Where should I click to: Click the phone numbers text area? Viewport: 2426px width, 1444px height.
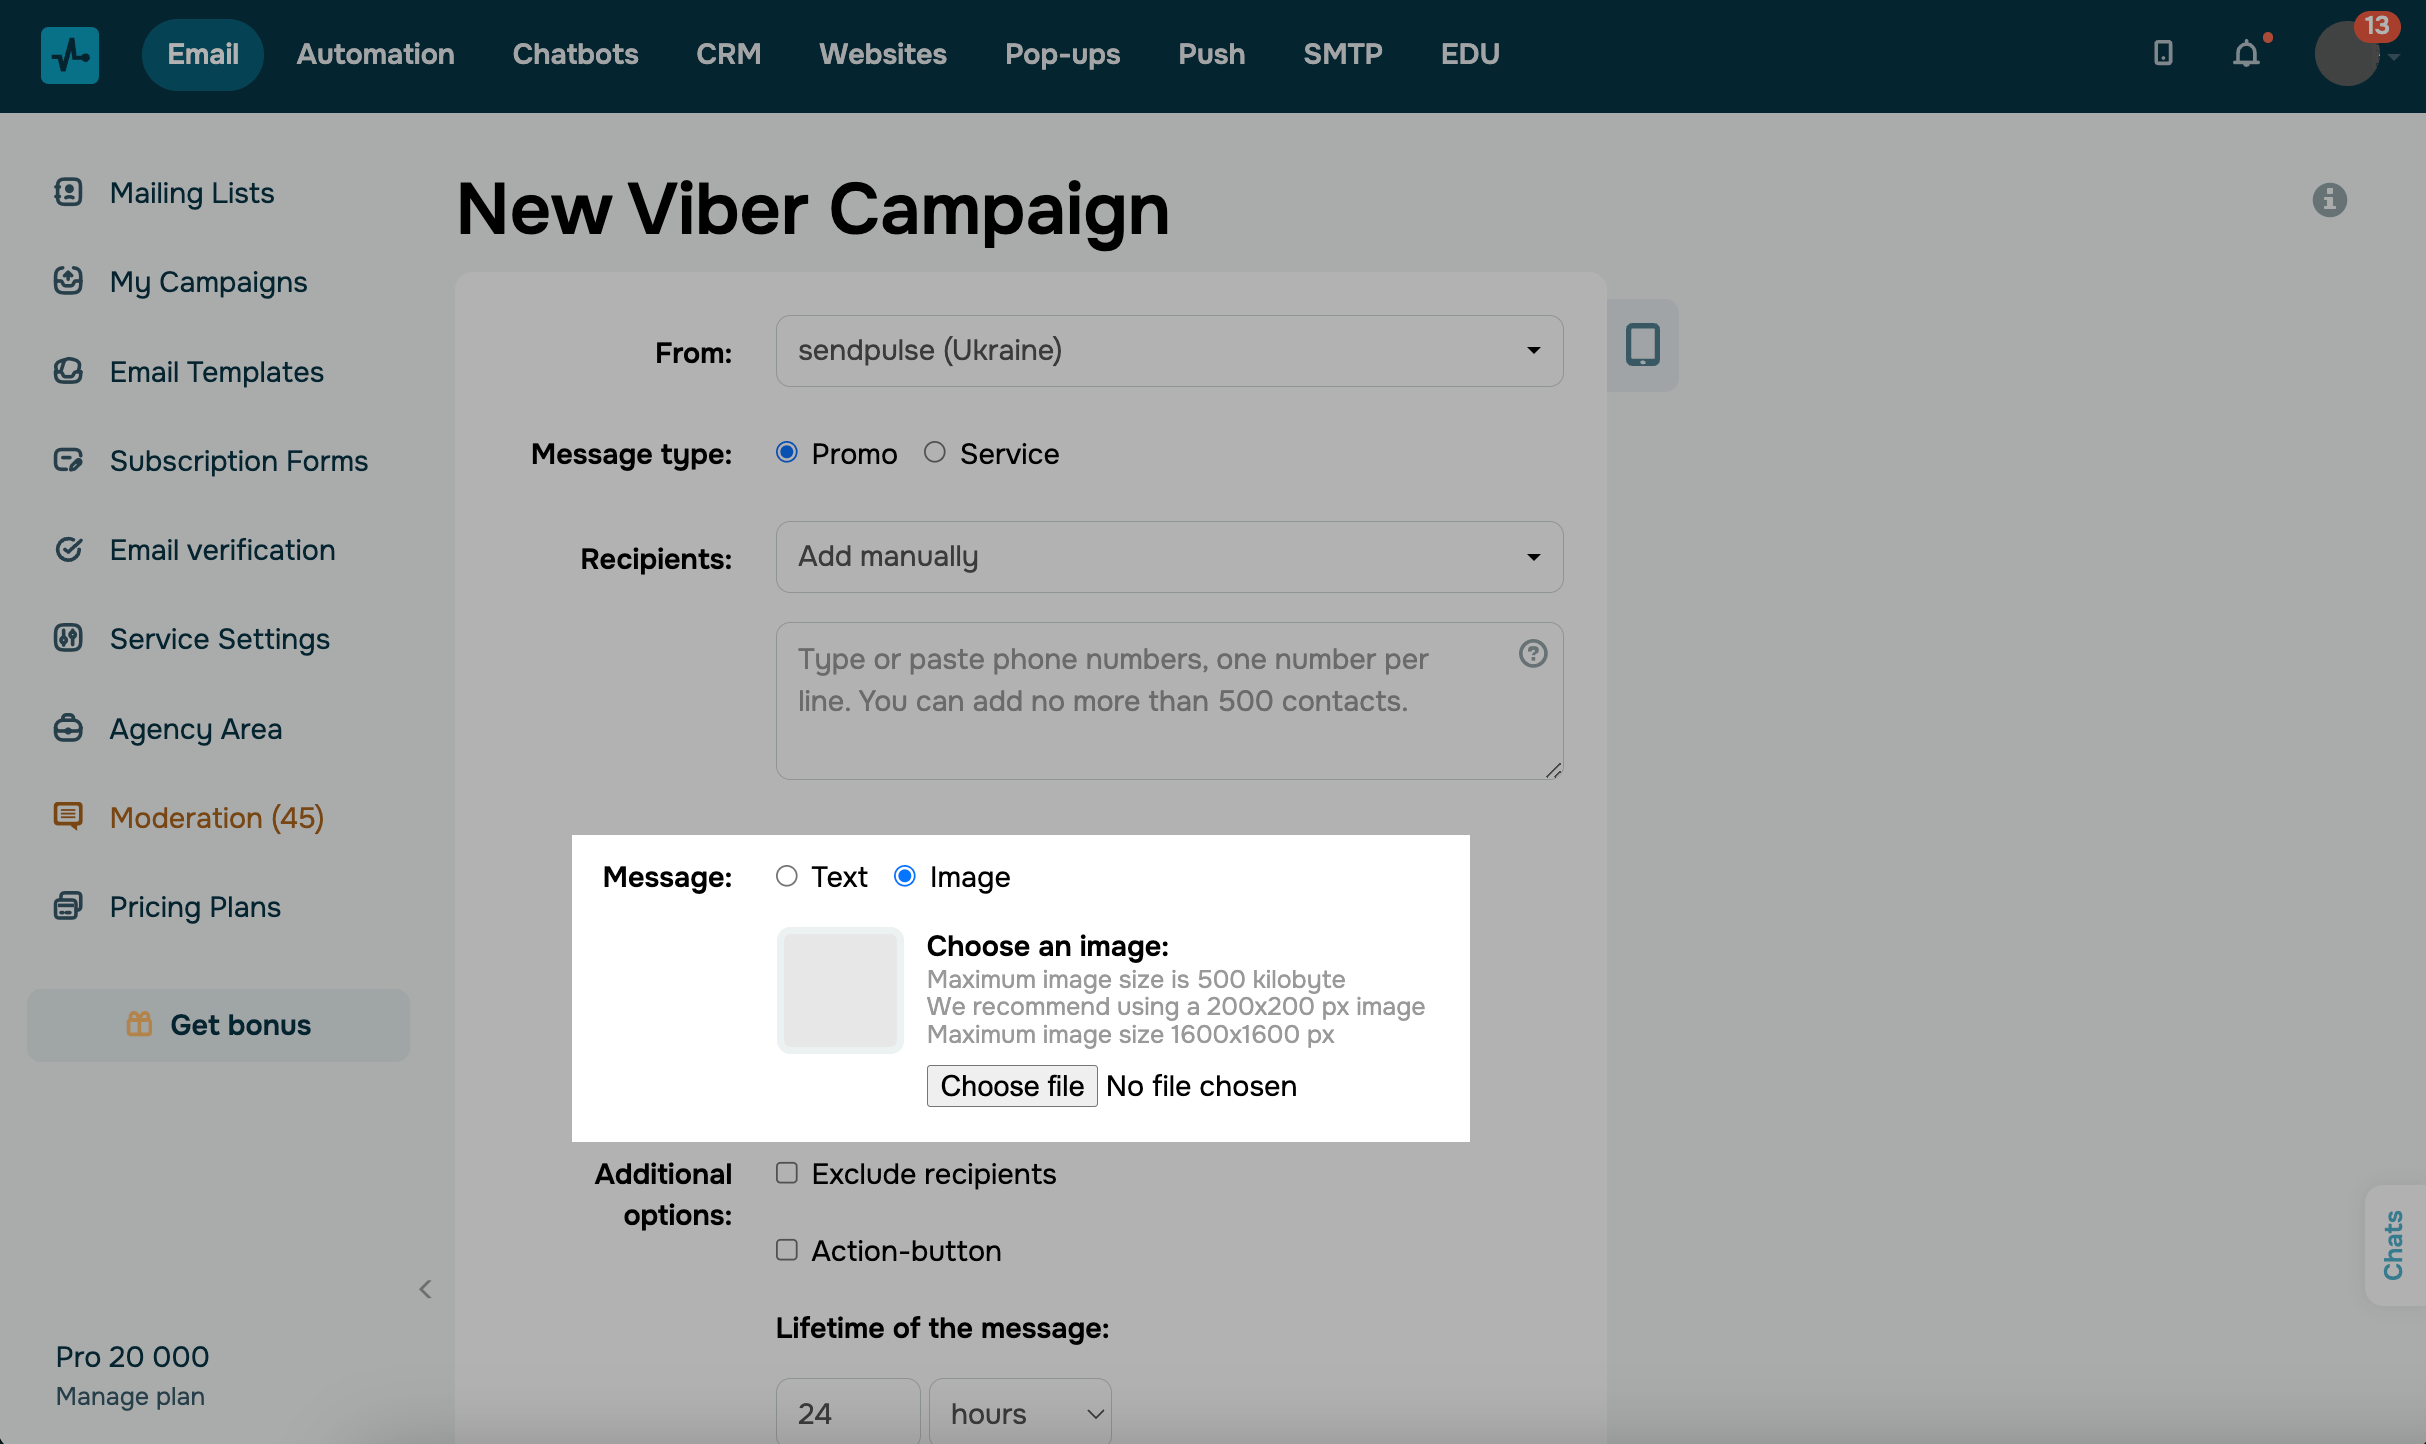click(1169, 701)
